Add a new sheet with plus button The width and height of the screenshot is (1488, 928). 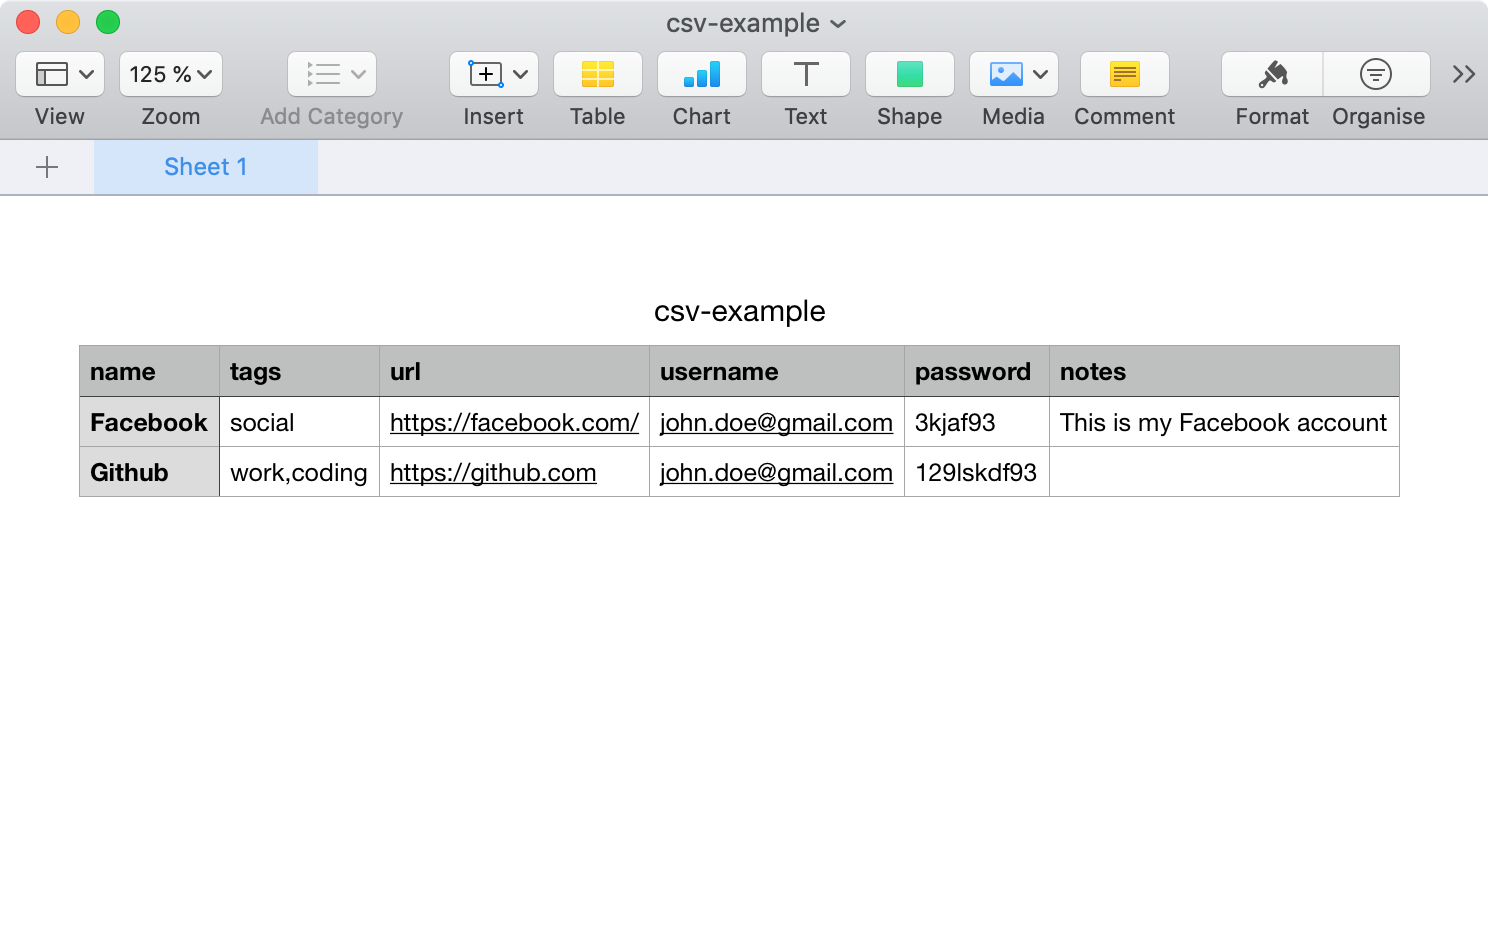(47, 167)
